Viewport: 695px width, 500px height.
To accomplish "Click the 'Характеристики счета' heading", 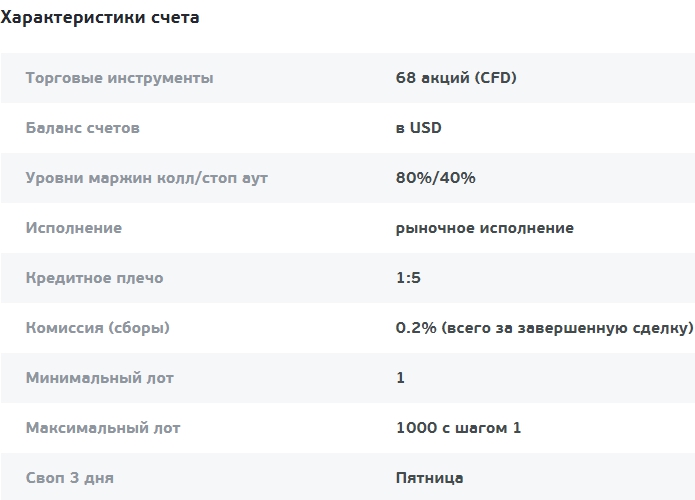I will 100,18.
